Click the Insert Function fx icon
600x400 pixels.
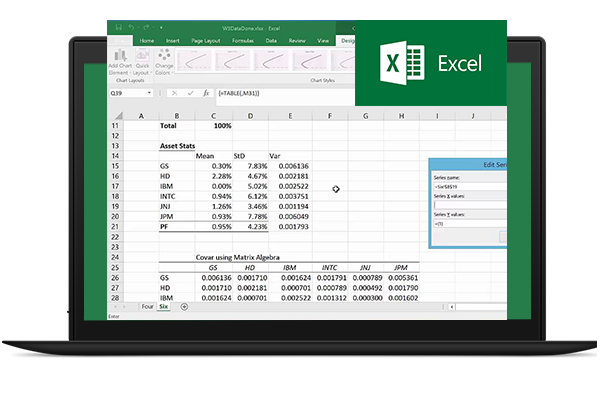click(x=206, y=93)
